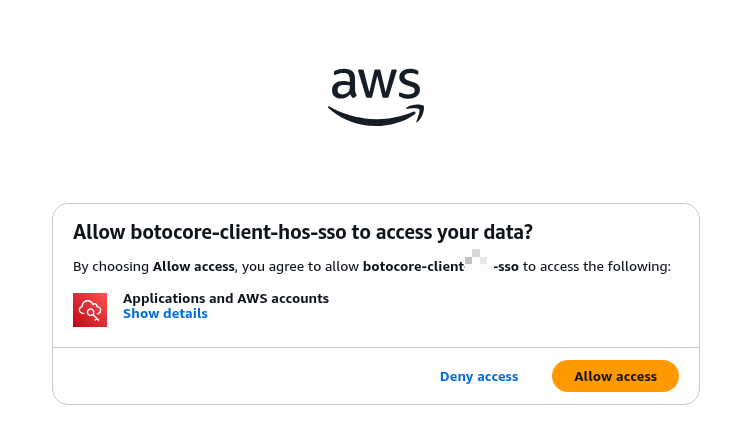Expand Show details for requested permissions
This screenshot has height=423, width=742.
(x=165, y=314)
